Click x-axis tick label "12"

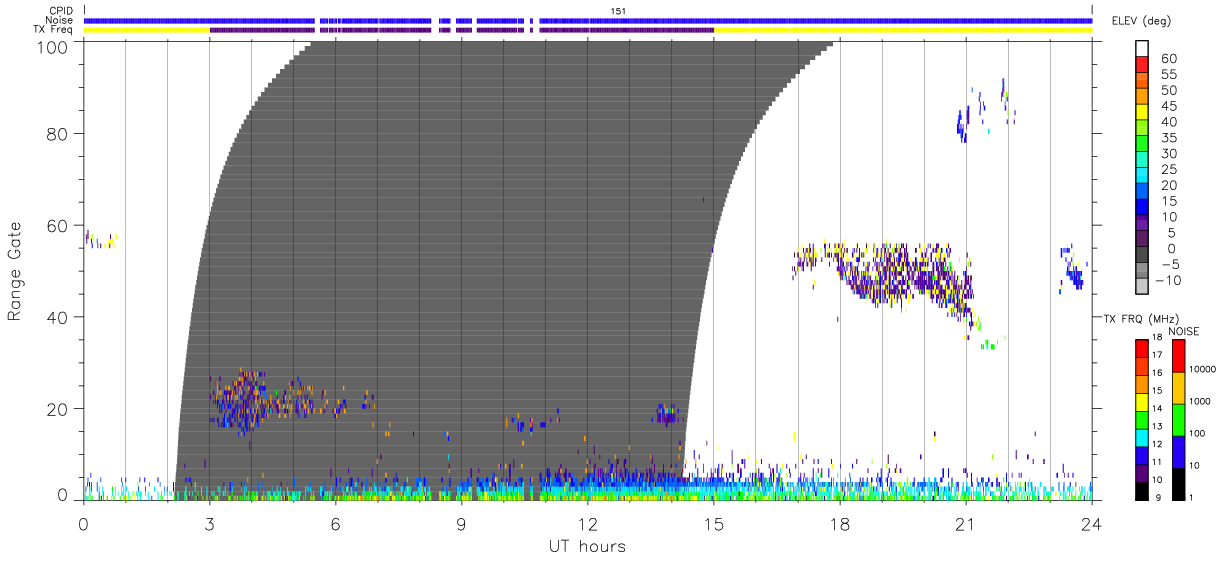pyautogui.click(x=587, y=523)
